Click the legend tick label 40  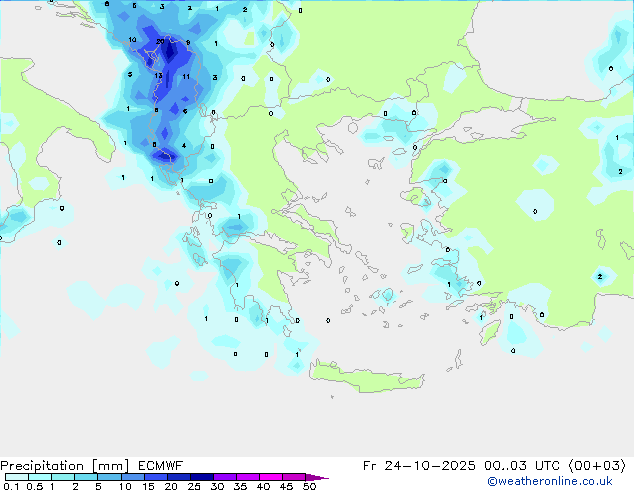tap(263, 486)
